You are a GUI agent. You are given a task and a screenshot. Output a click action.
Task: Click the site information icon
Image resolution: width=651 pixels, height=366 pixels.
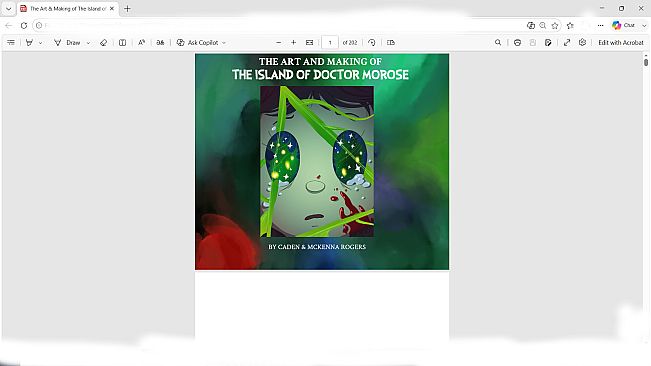tap(39, 25)
